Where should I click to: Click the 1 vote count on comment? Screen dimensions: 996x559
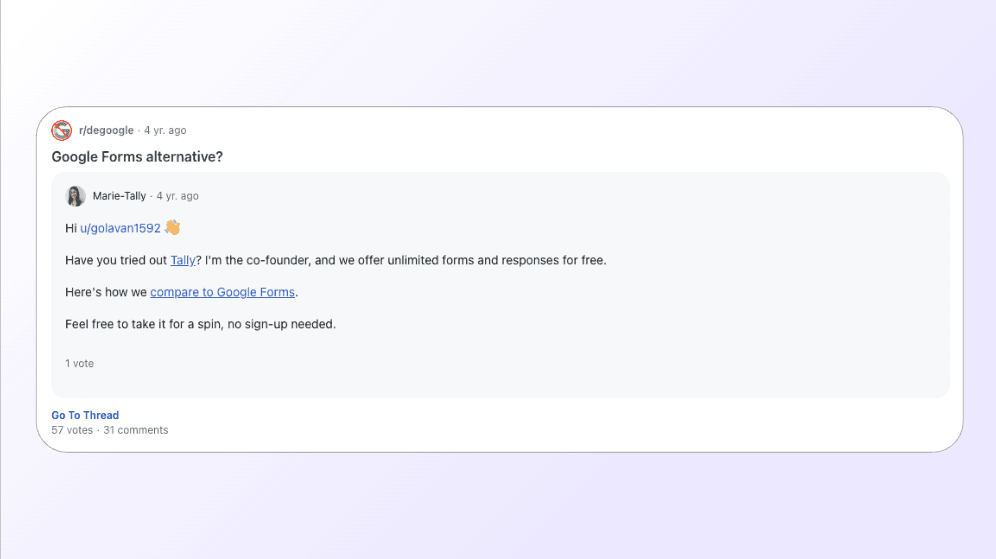(80, 363)
